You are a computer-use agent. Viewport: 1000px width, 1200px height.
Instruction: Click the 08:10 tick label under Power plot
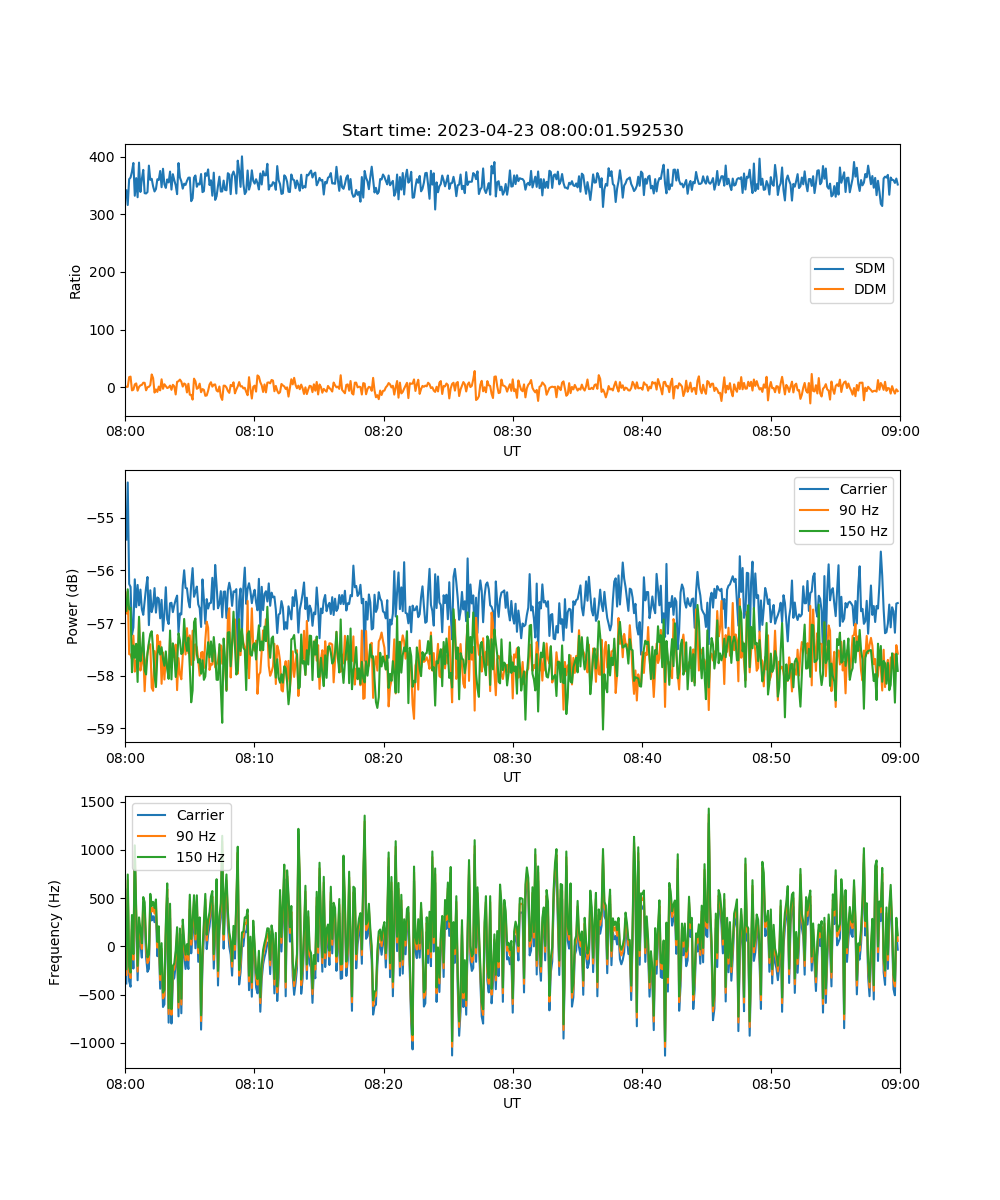[x=254, y=757]
